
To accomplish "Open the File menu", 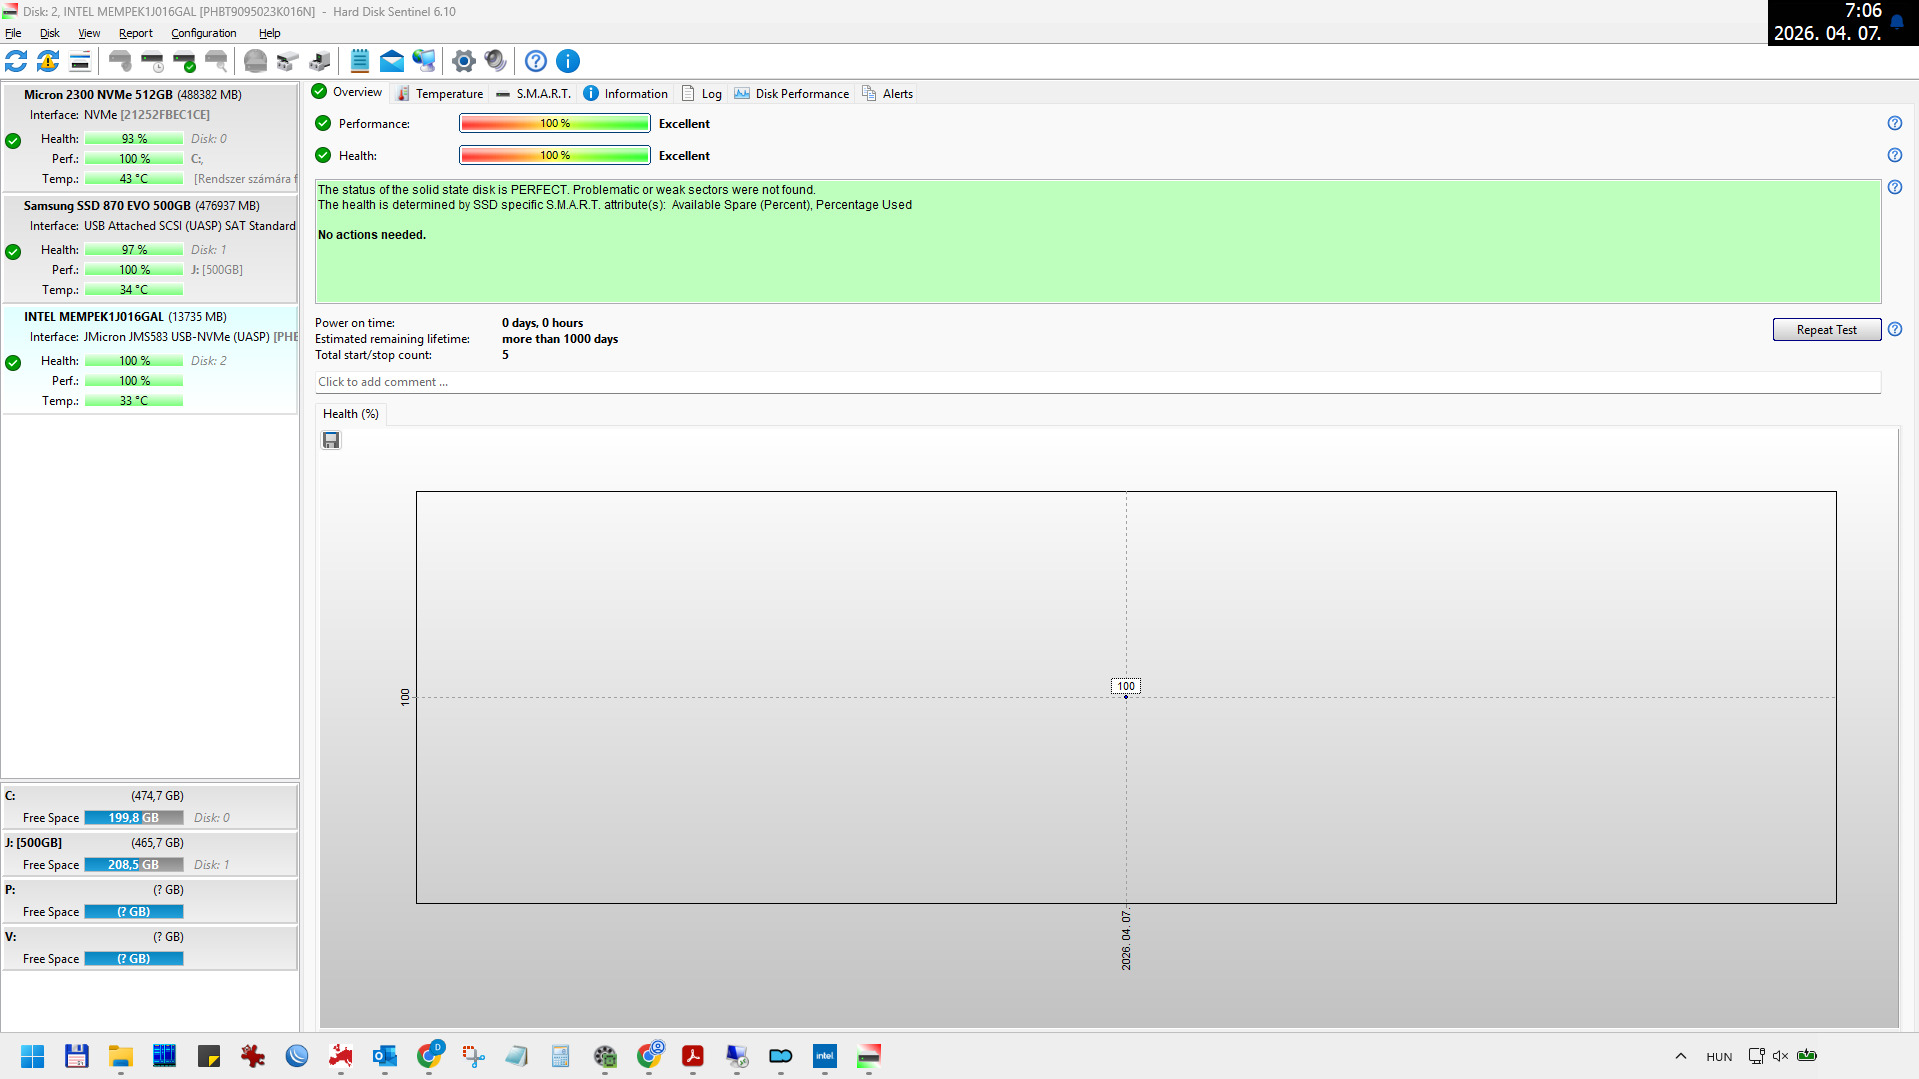I will coord(13,33).
